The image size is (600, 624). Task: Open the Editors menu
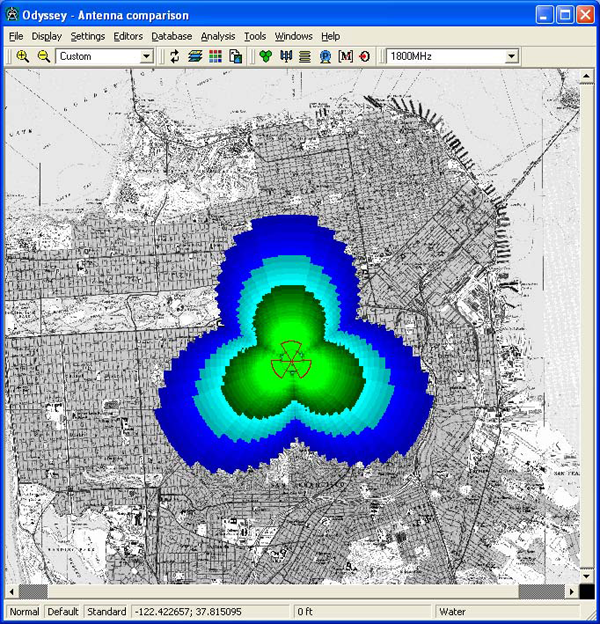click(x=128, y=36)
